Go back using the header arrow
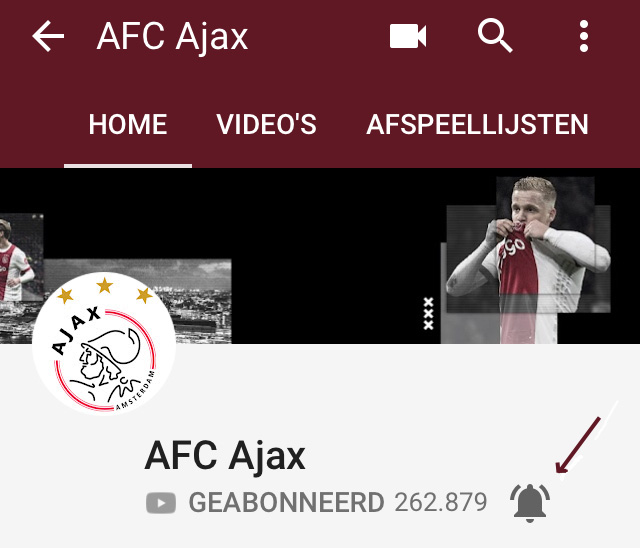Screen dimensions: 640x558 (48, 36)
